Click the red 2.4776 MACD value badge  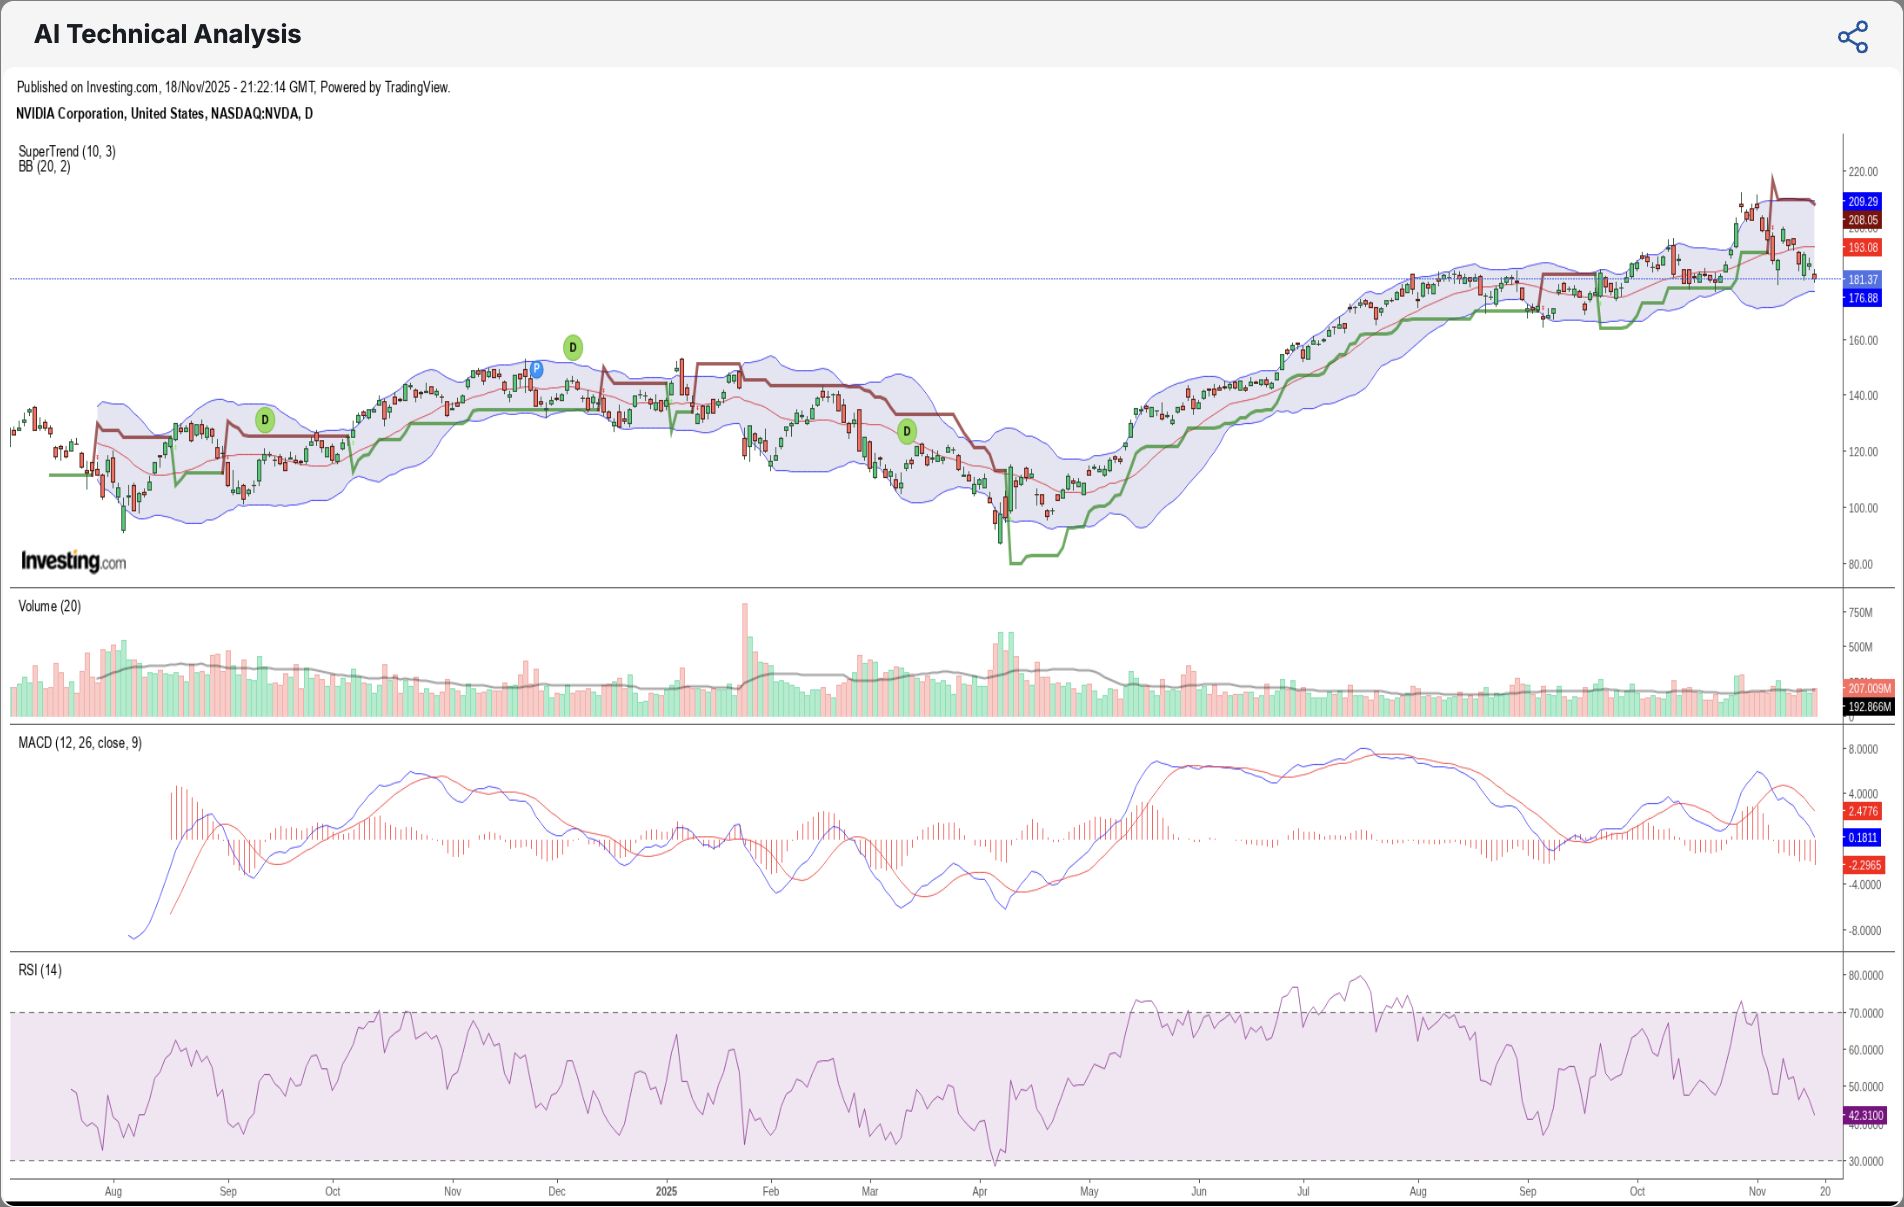point(1864,811)
